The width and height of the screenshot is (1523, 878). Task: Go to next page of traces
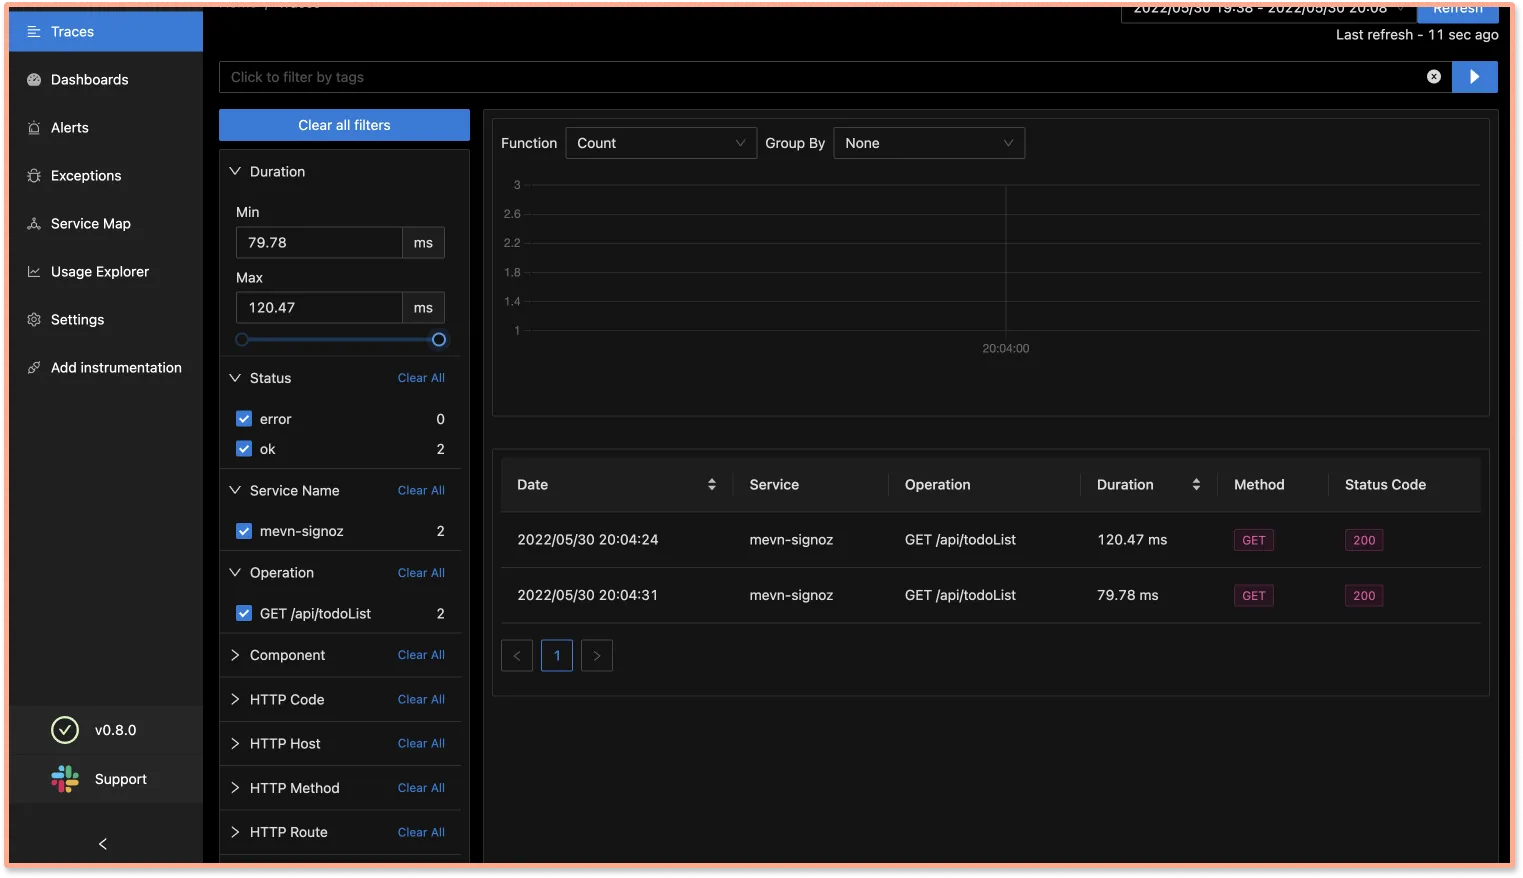pos(597,656)
